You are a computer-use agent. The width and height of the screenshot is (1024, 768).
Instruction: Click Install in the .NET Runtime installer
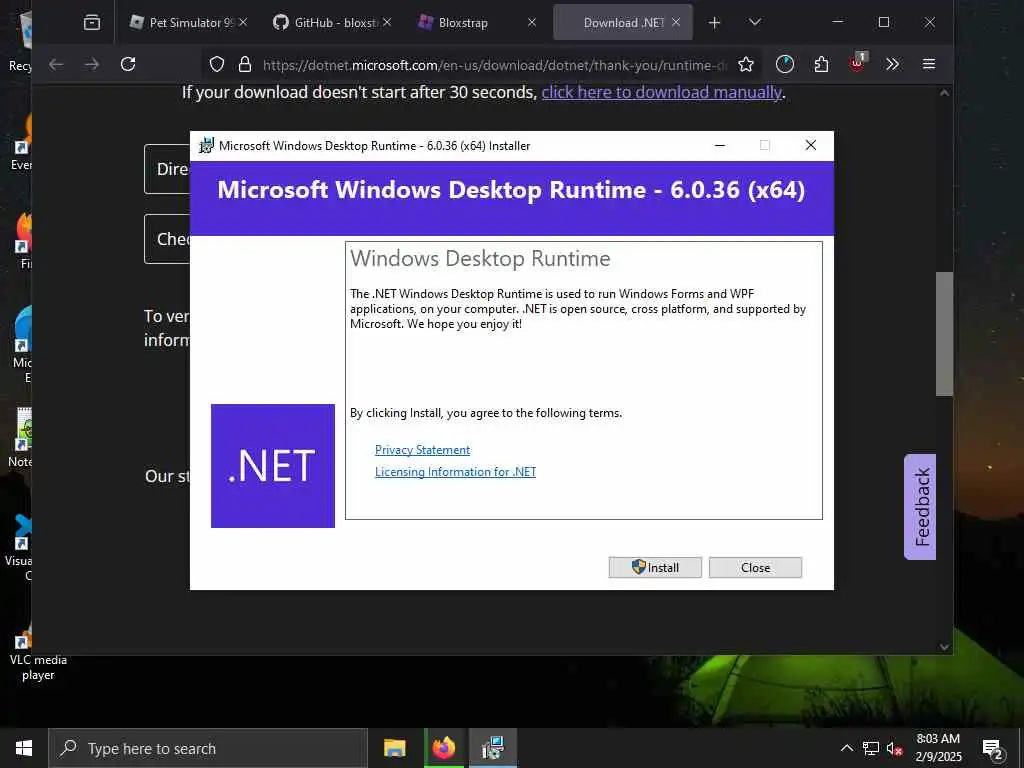pyautogui.click(x=655, y=568)
